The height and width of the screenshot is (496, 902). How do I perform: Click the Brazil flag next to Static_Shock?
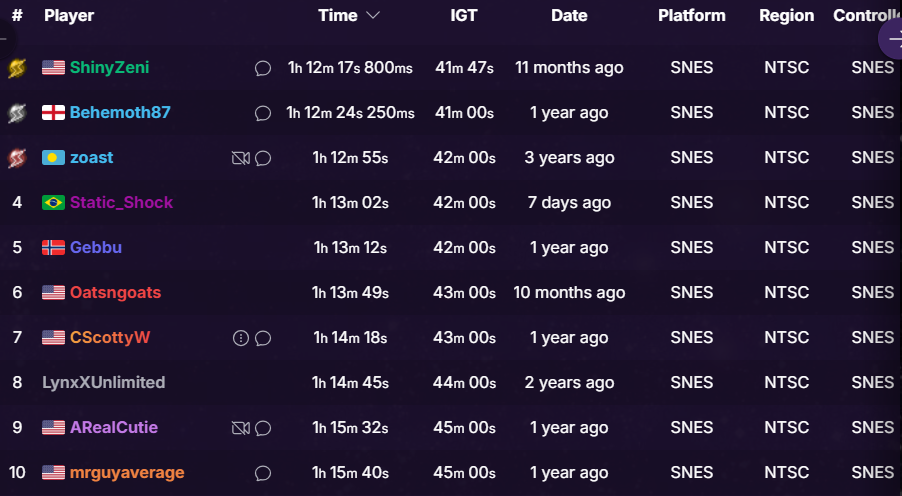pos(53,203)
